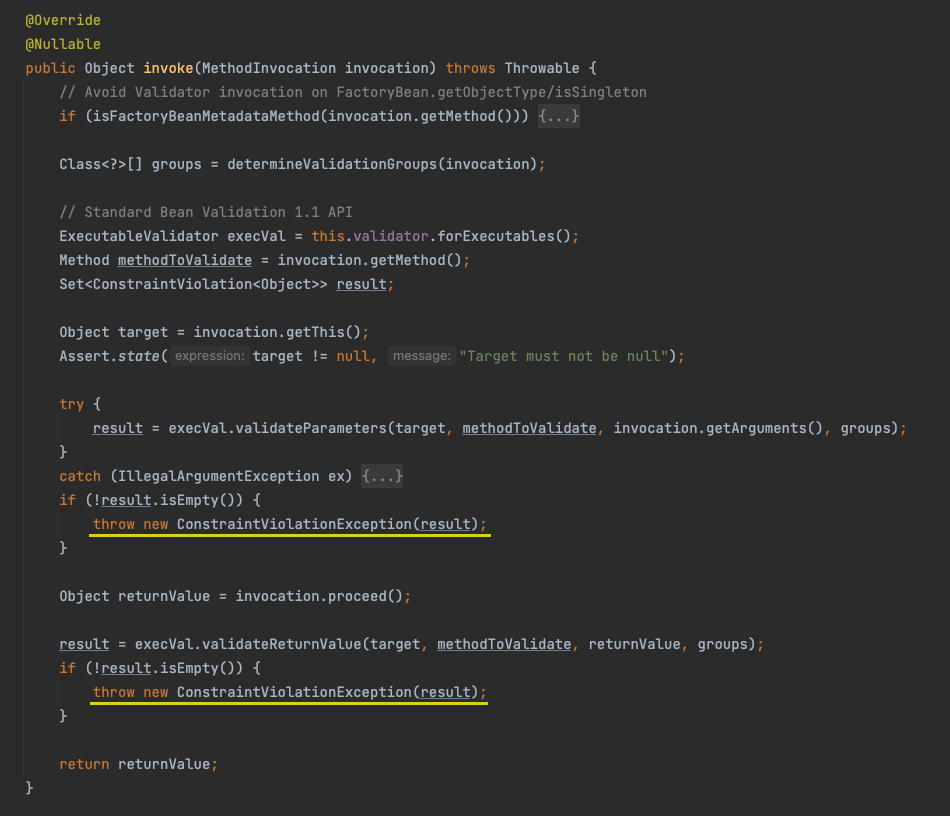Image resolution: width=950 pixels, height=816 pixels.
Task: Click the first throw new ConstraintViolationException line
Action: (290, 525)
